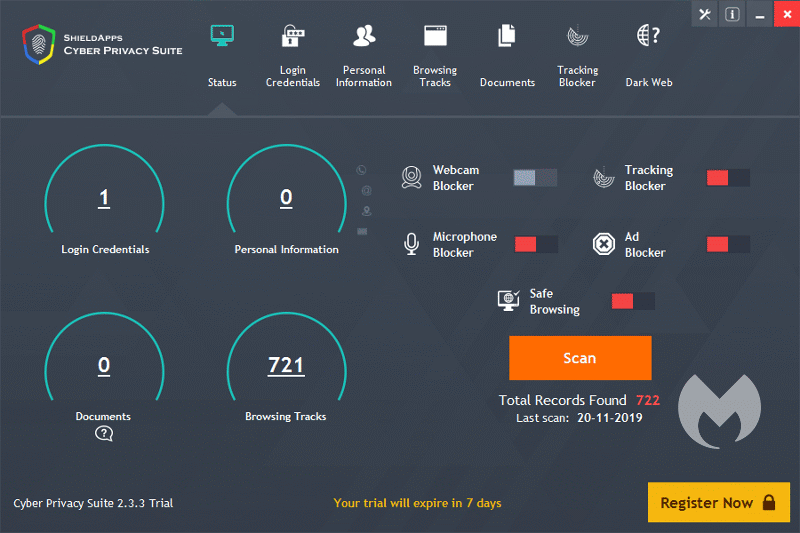Open the Login Credentials padlock icon
Image resolution: width=800 pixels, height=533 pixels.
point(293,36)
